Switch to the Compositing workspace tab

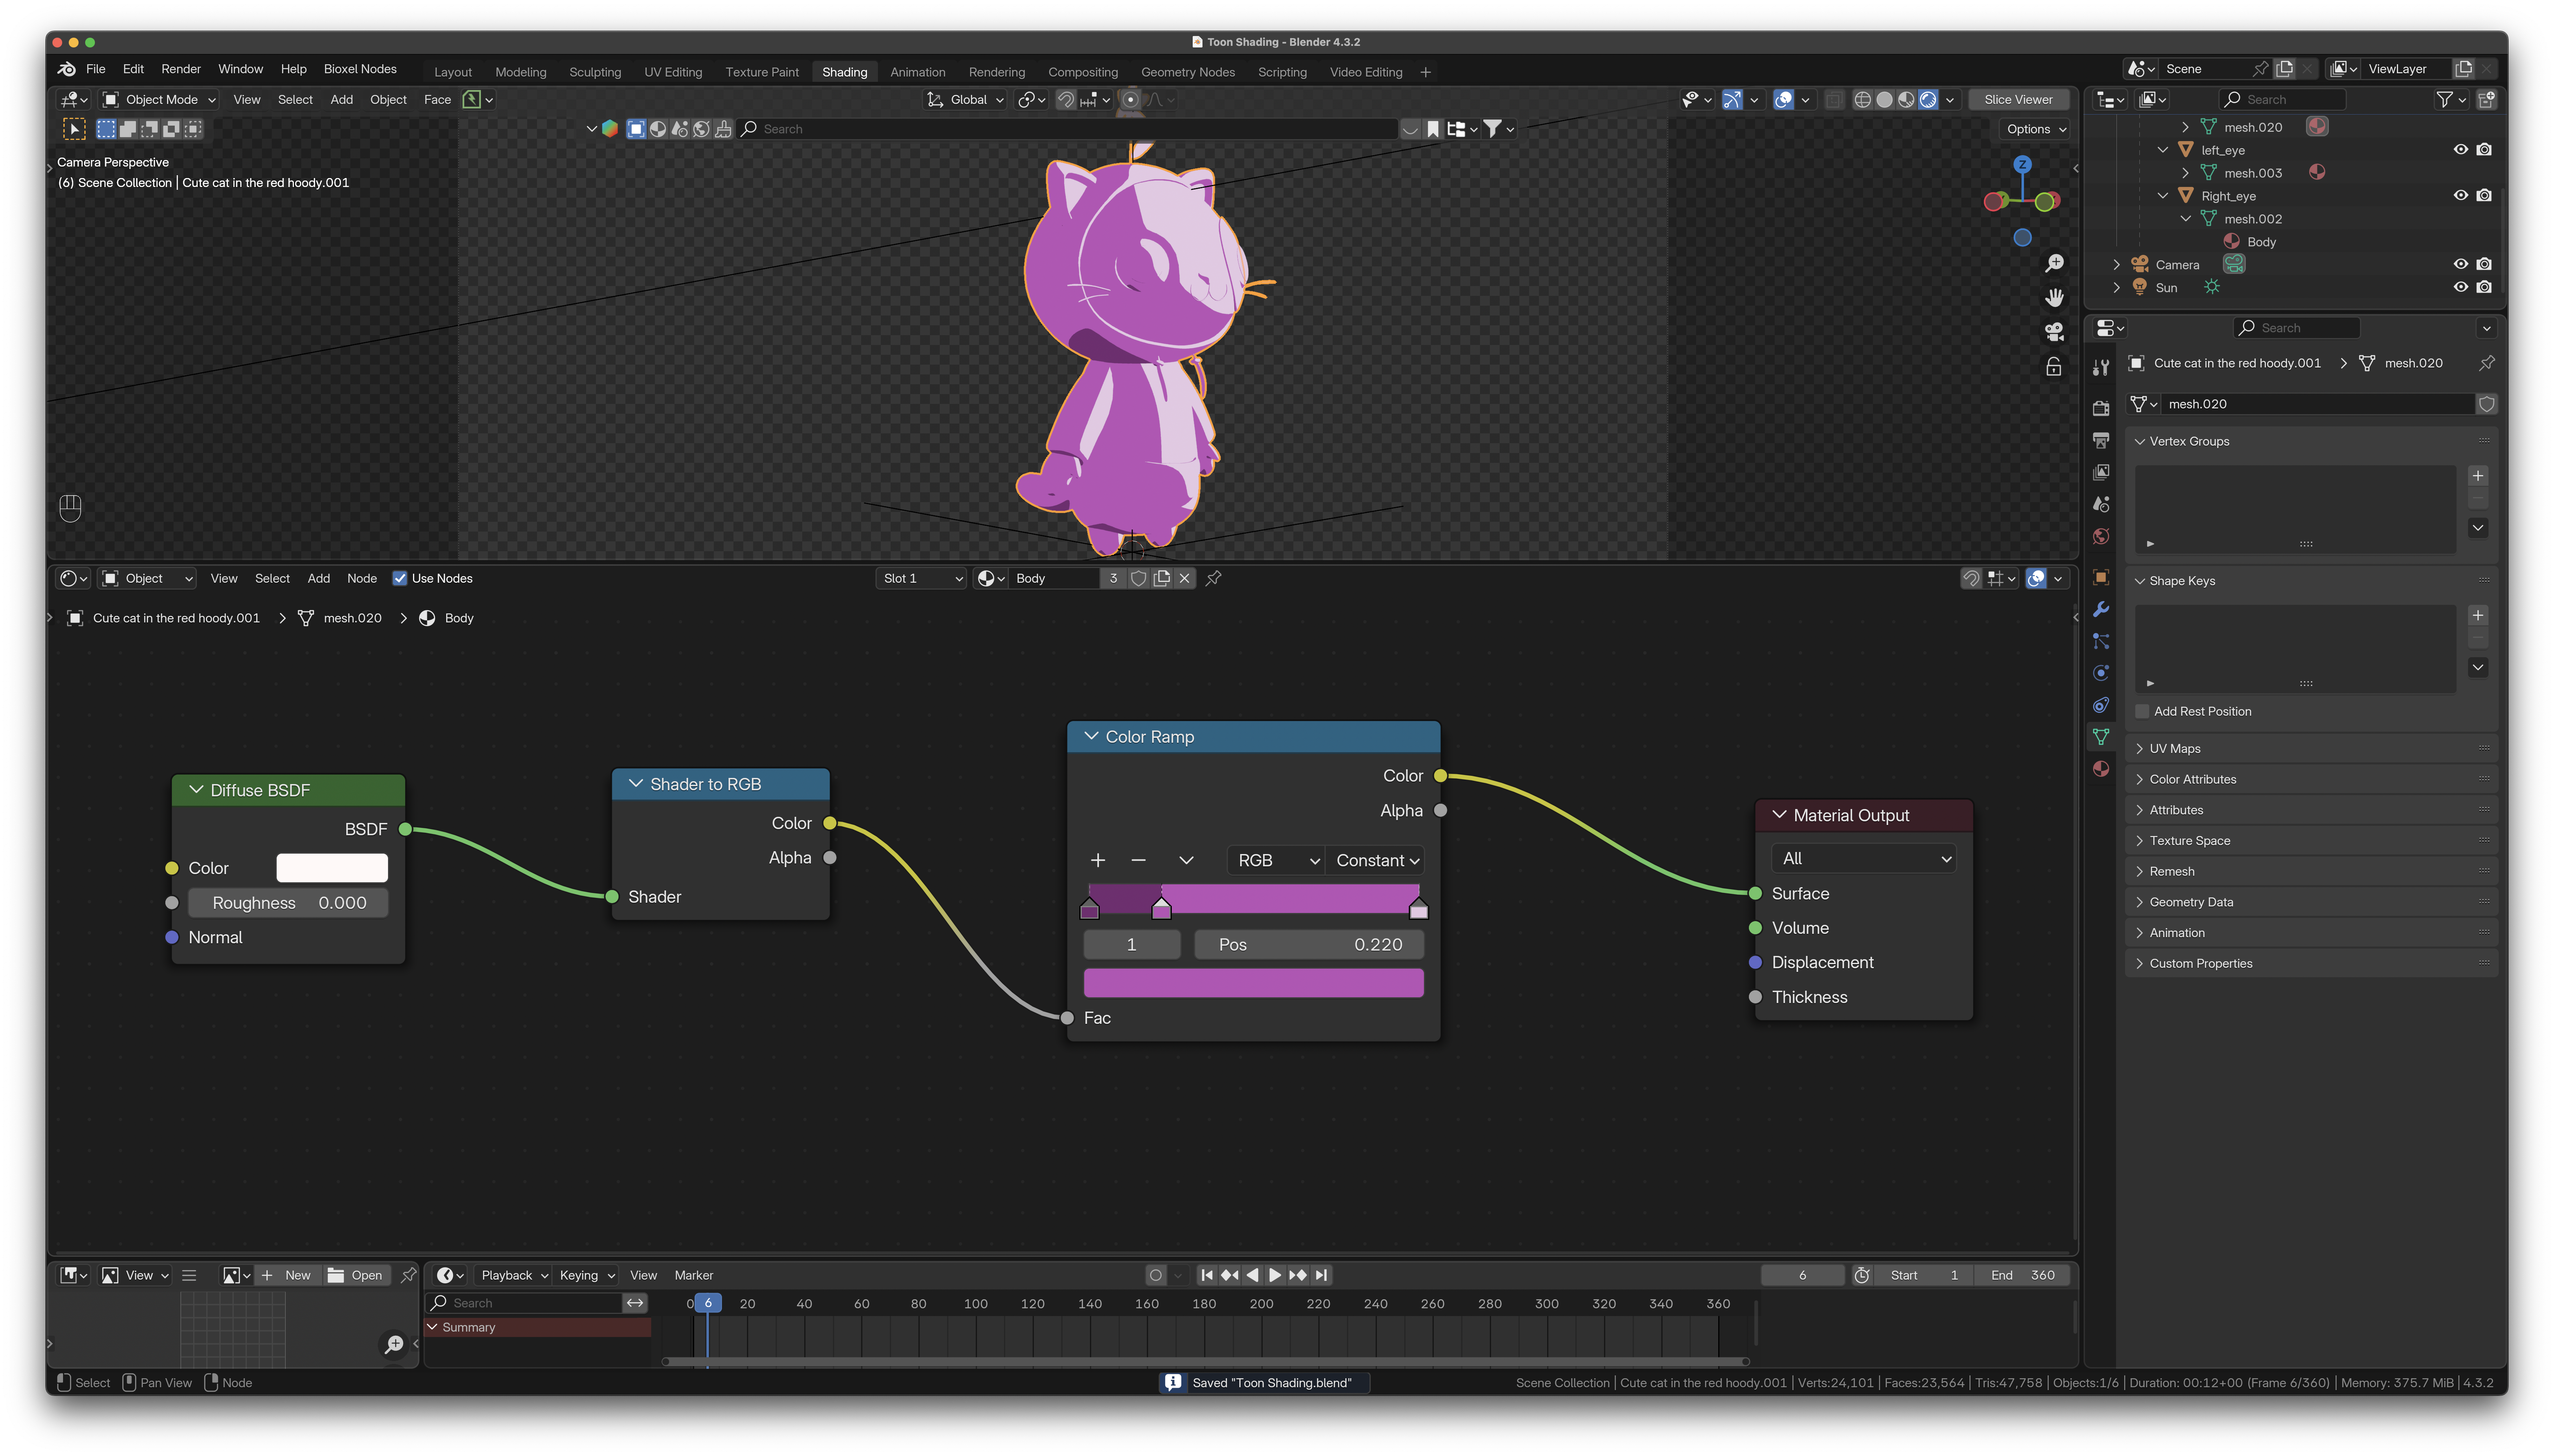[x=1082, y=72]
